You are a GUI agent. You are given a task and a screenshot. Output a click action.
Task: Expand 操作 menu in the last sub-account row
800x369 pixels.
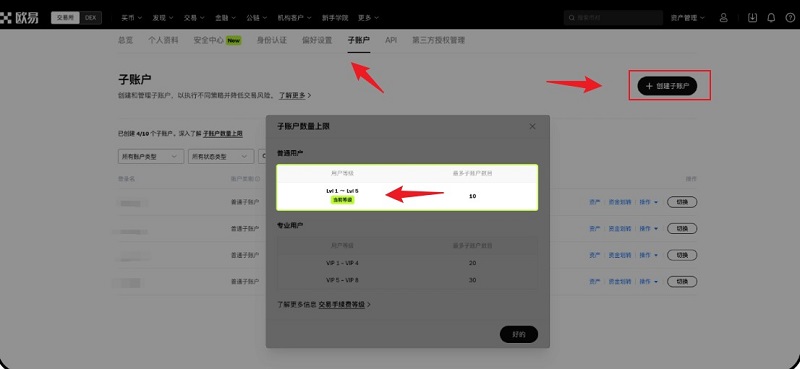648,281
